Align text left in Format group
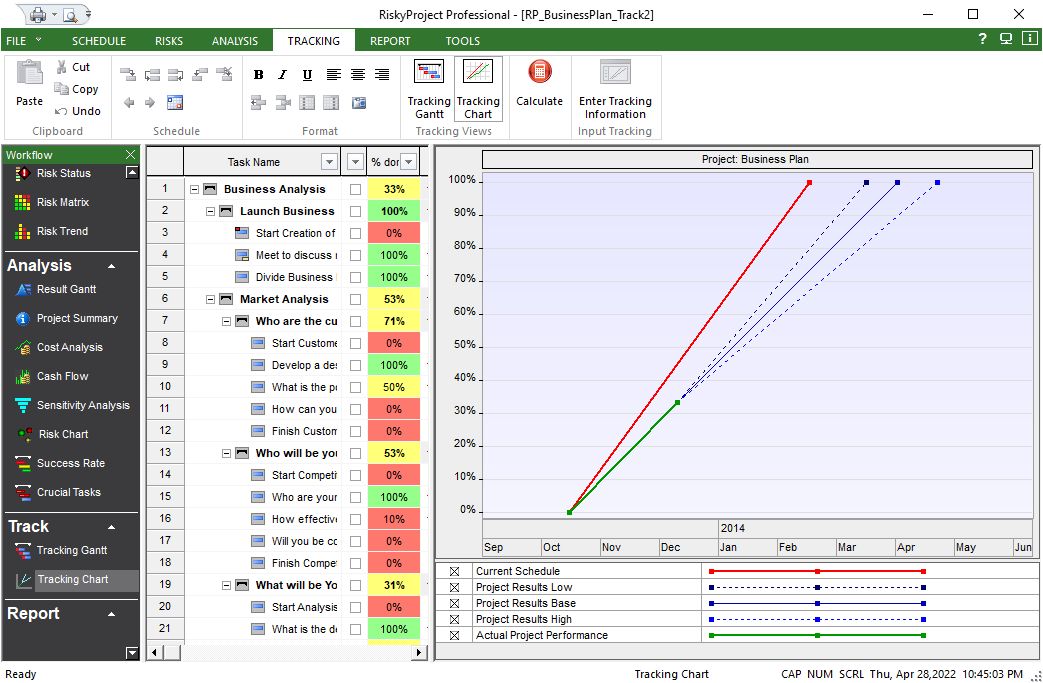Screen dimensions: 1043x683 333,74
